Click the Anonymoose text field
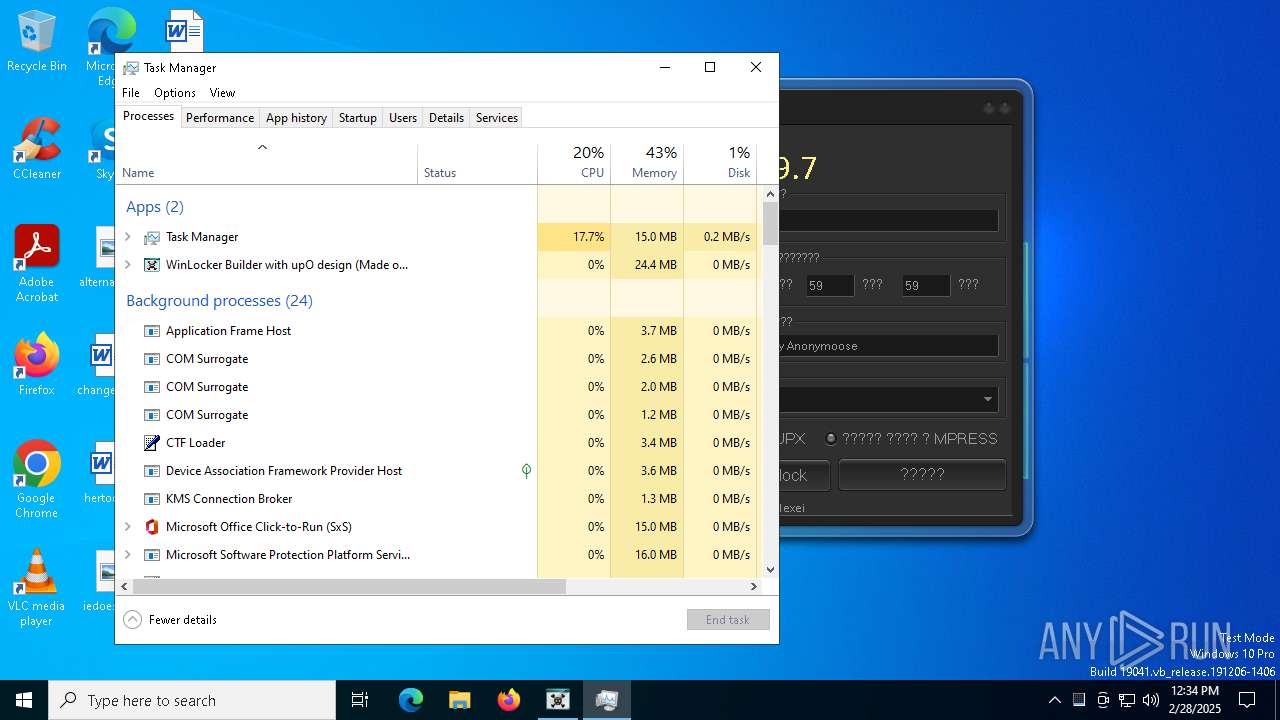This screenshot has height=720, width=1280. (x=889, y=345)
